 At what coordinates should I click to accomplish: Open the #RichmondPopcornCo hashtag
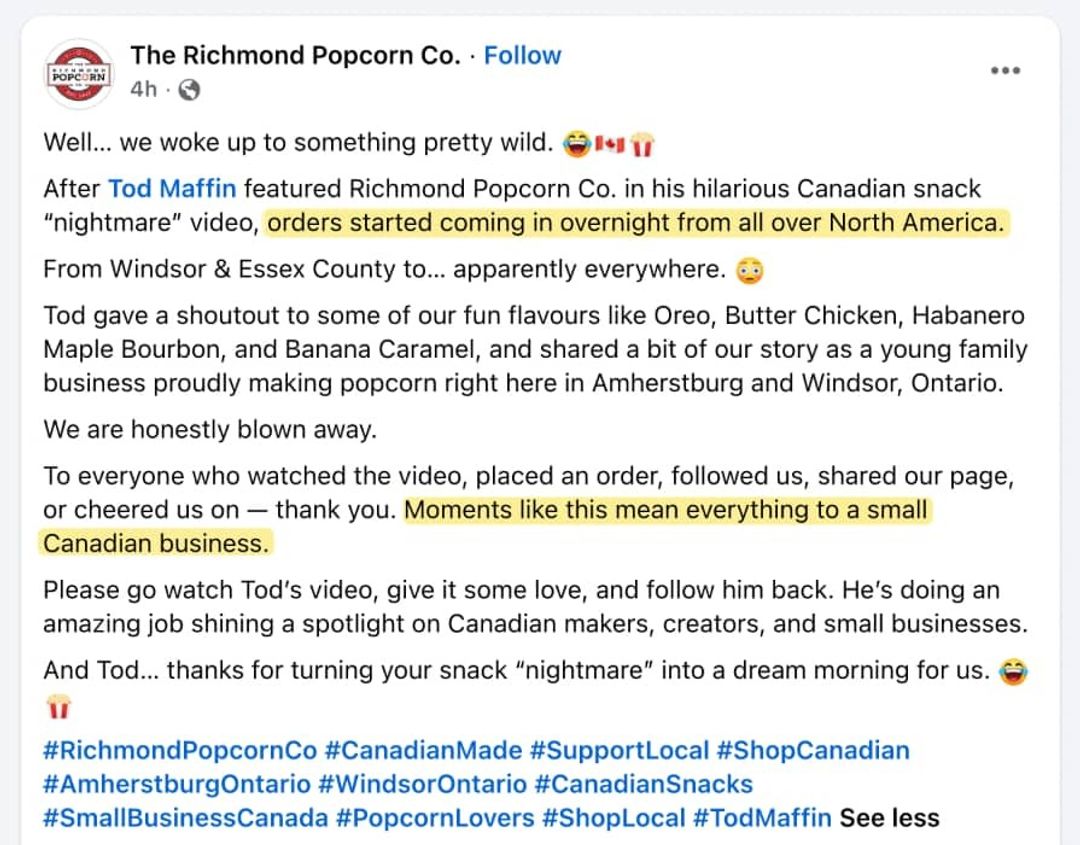click(x=180, y=750)
